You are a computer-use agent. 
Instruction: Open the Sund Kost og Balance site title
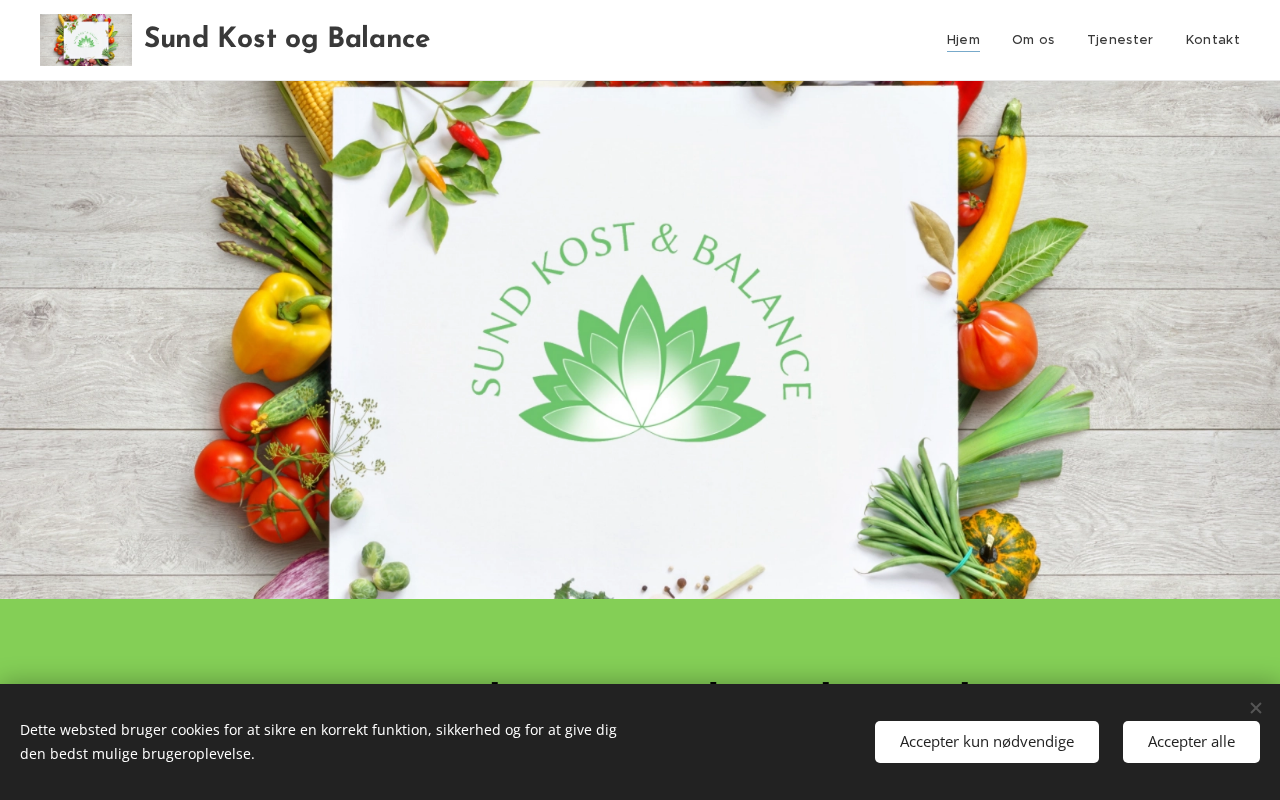pyautogui.click(x=287, y=39)
